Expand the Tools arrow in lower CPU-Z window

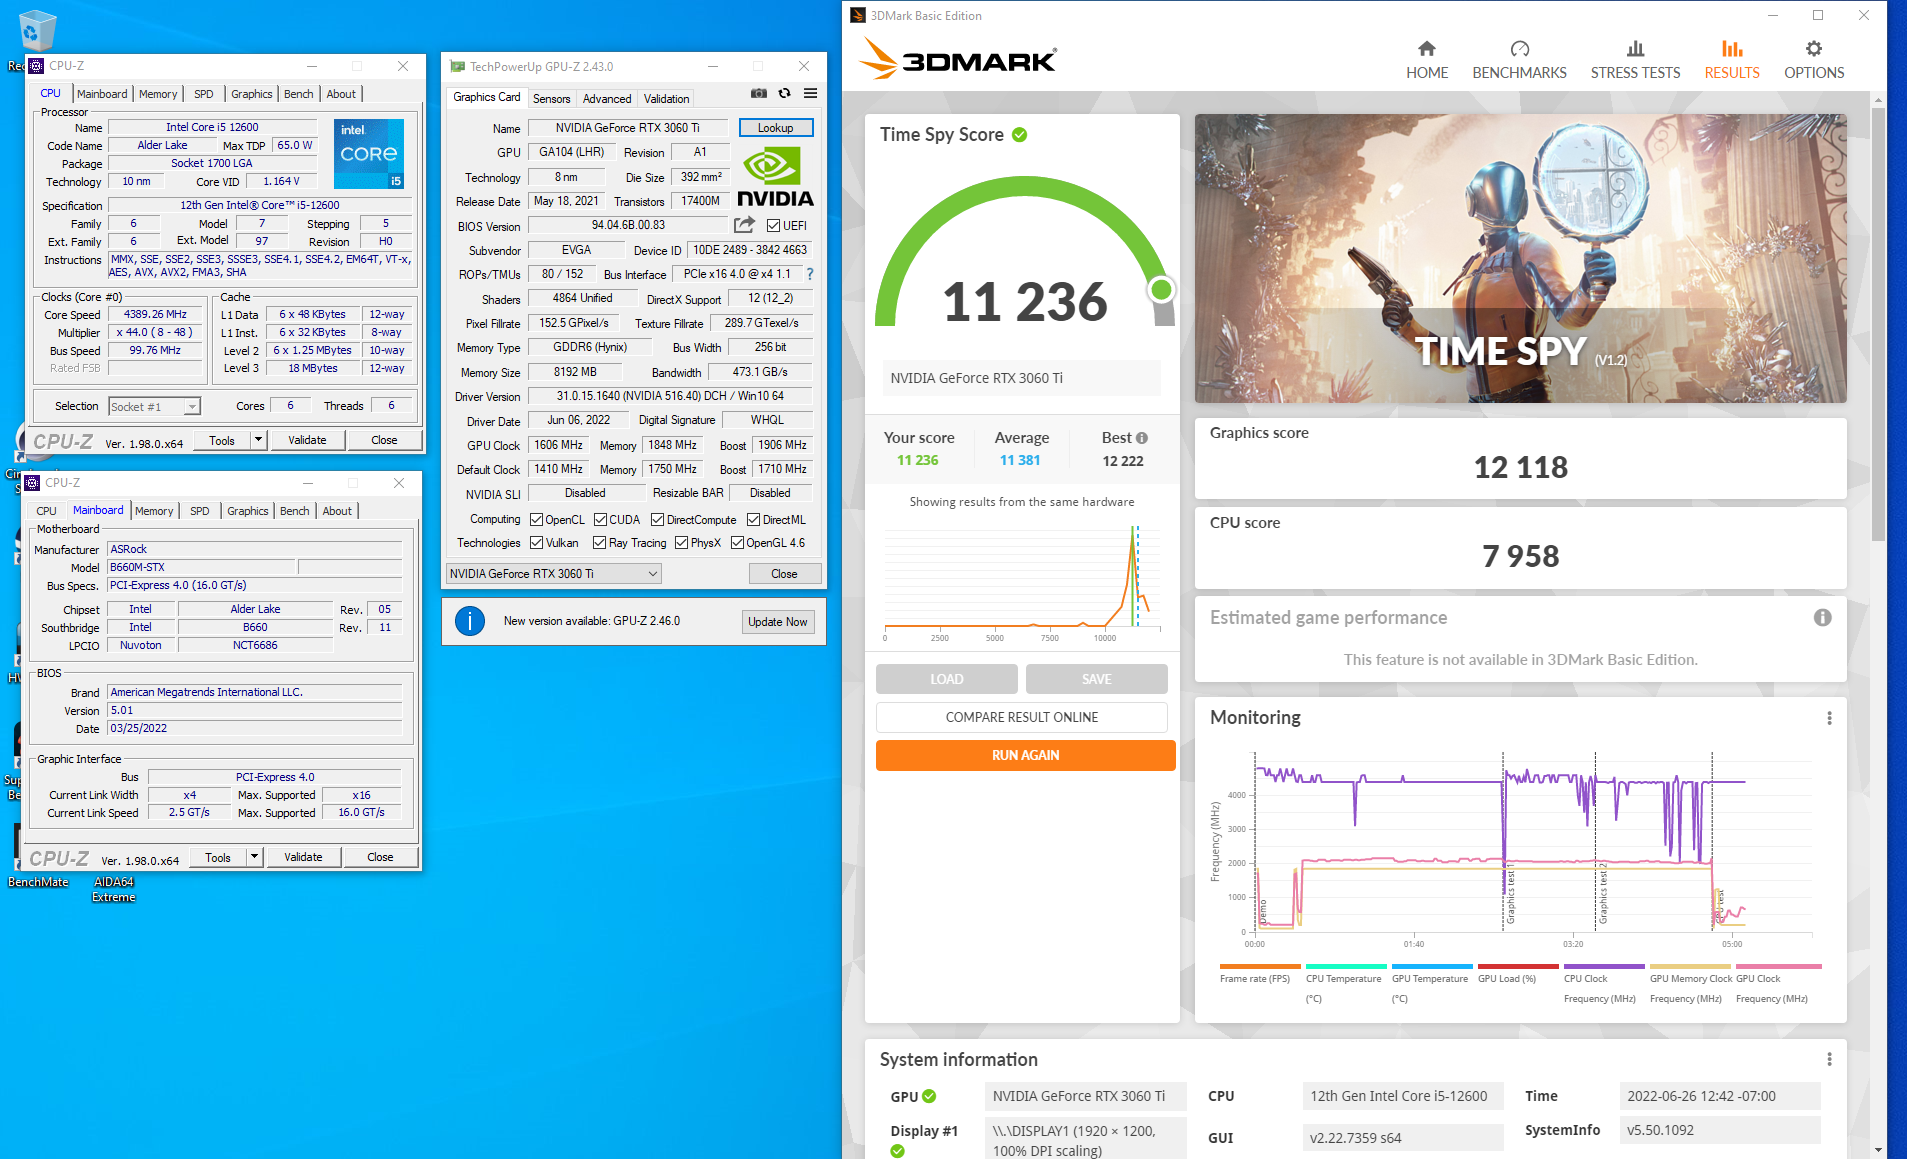(x=254, y=857)
